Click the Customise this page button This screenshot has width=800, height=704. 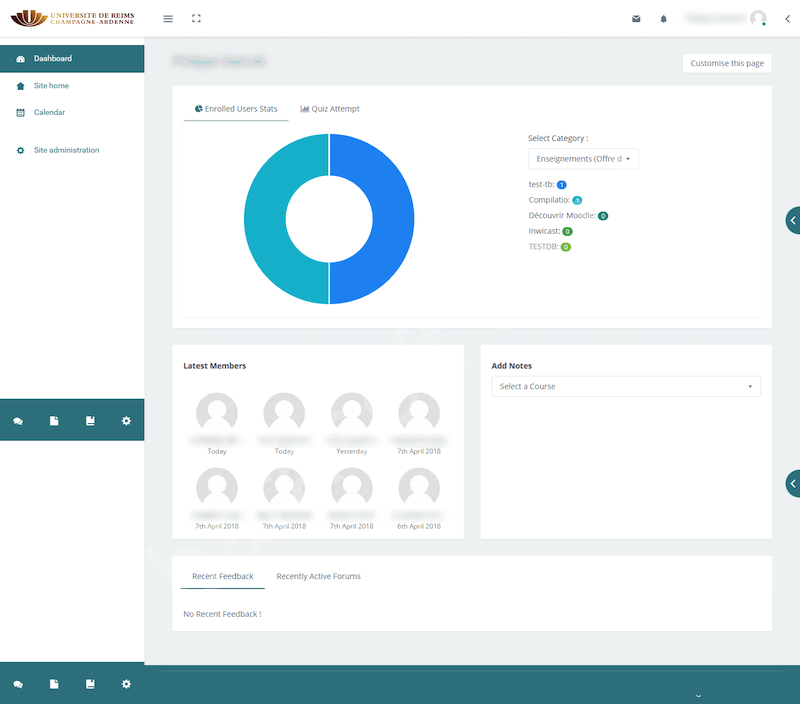pyautogui.click(x=727, y=63)
